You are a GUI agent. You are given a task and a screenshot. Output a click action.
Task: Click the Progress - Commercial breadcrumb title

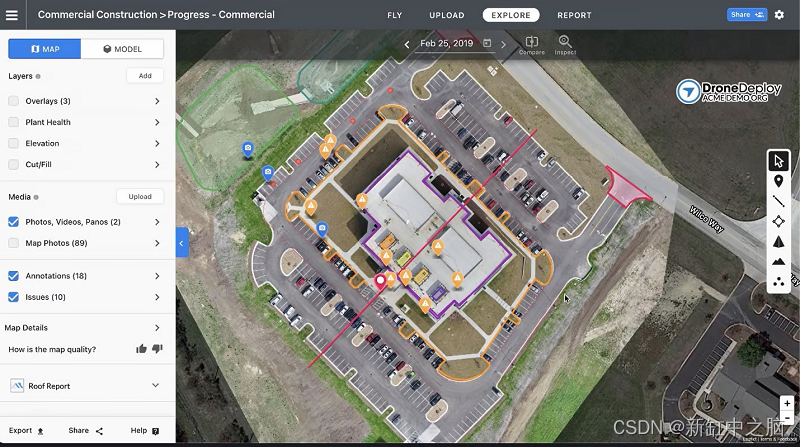tap(221, 15)
